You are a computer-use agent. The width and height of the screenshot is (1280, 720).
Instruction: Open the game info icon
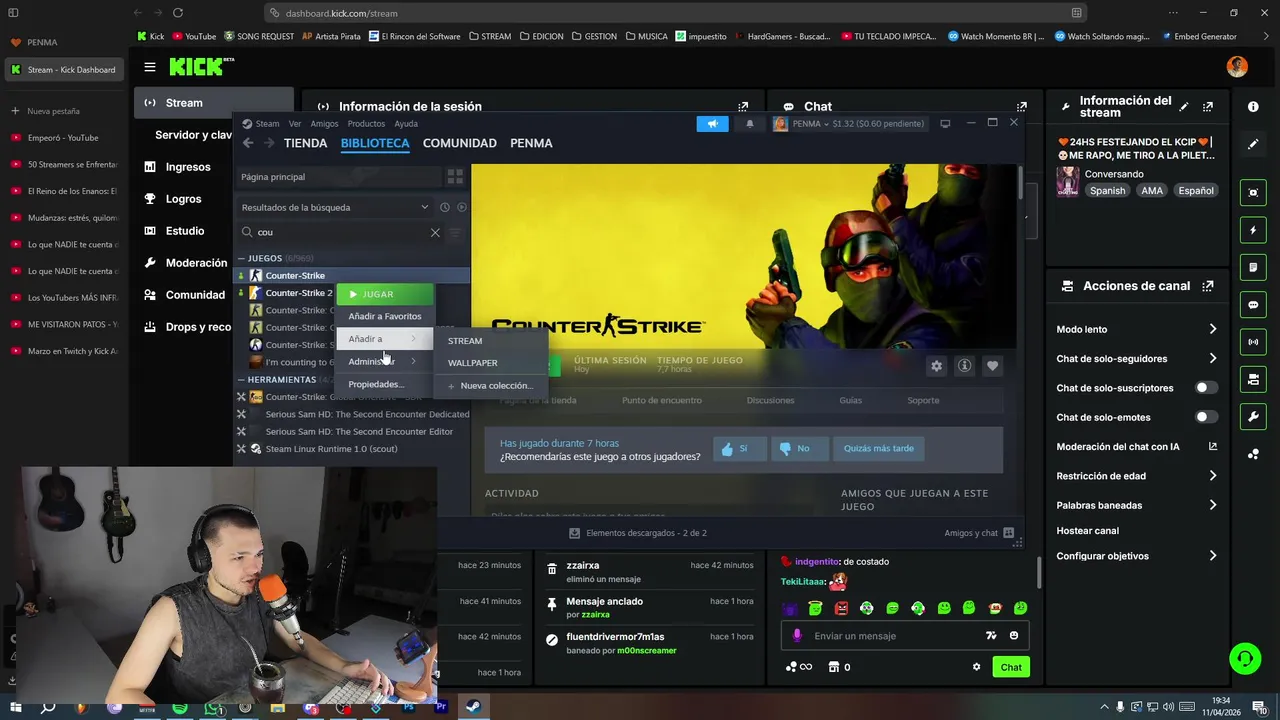964,366
